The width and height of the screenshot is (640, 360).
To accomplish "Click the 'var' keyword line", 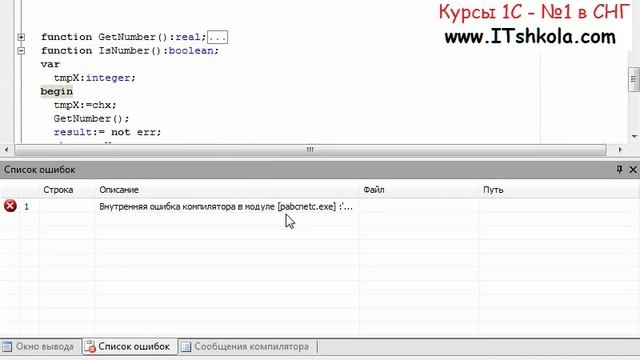I will point(50,64).
